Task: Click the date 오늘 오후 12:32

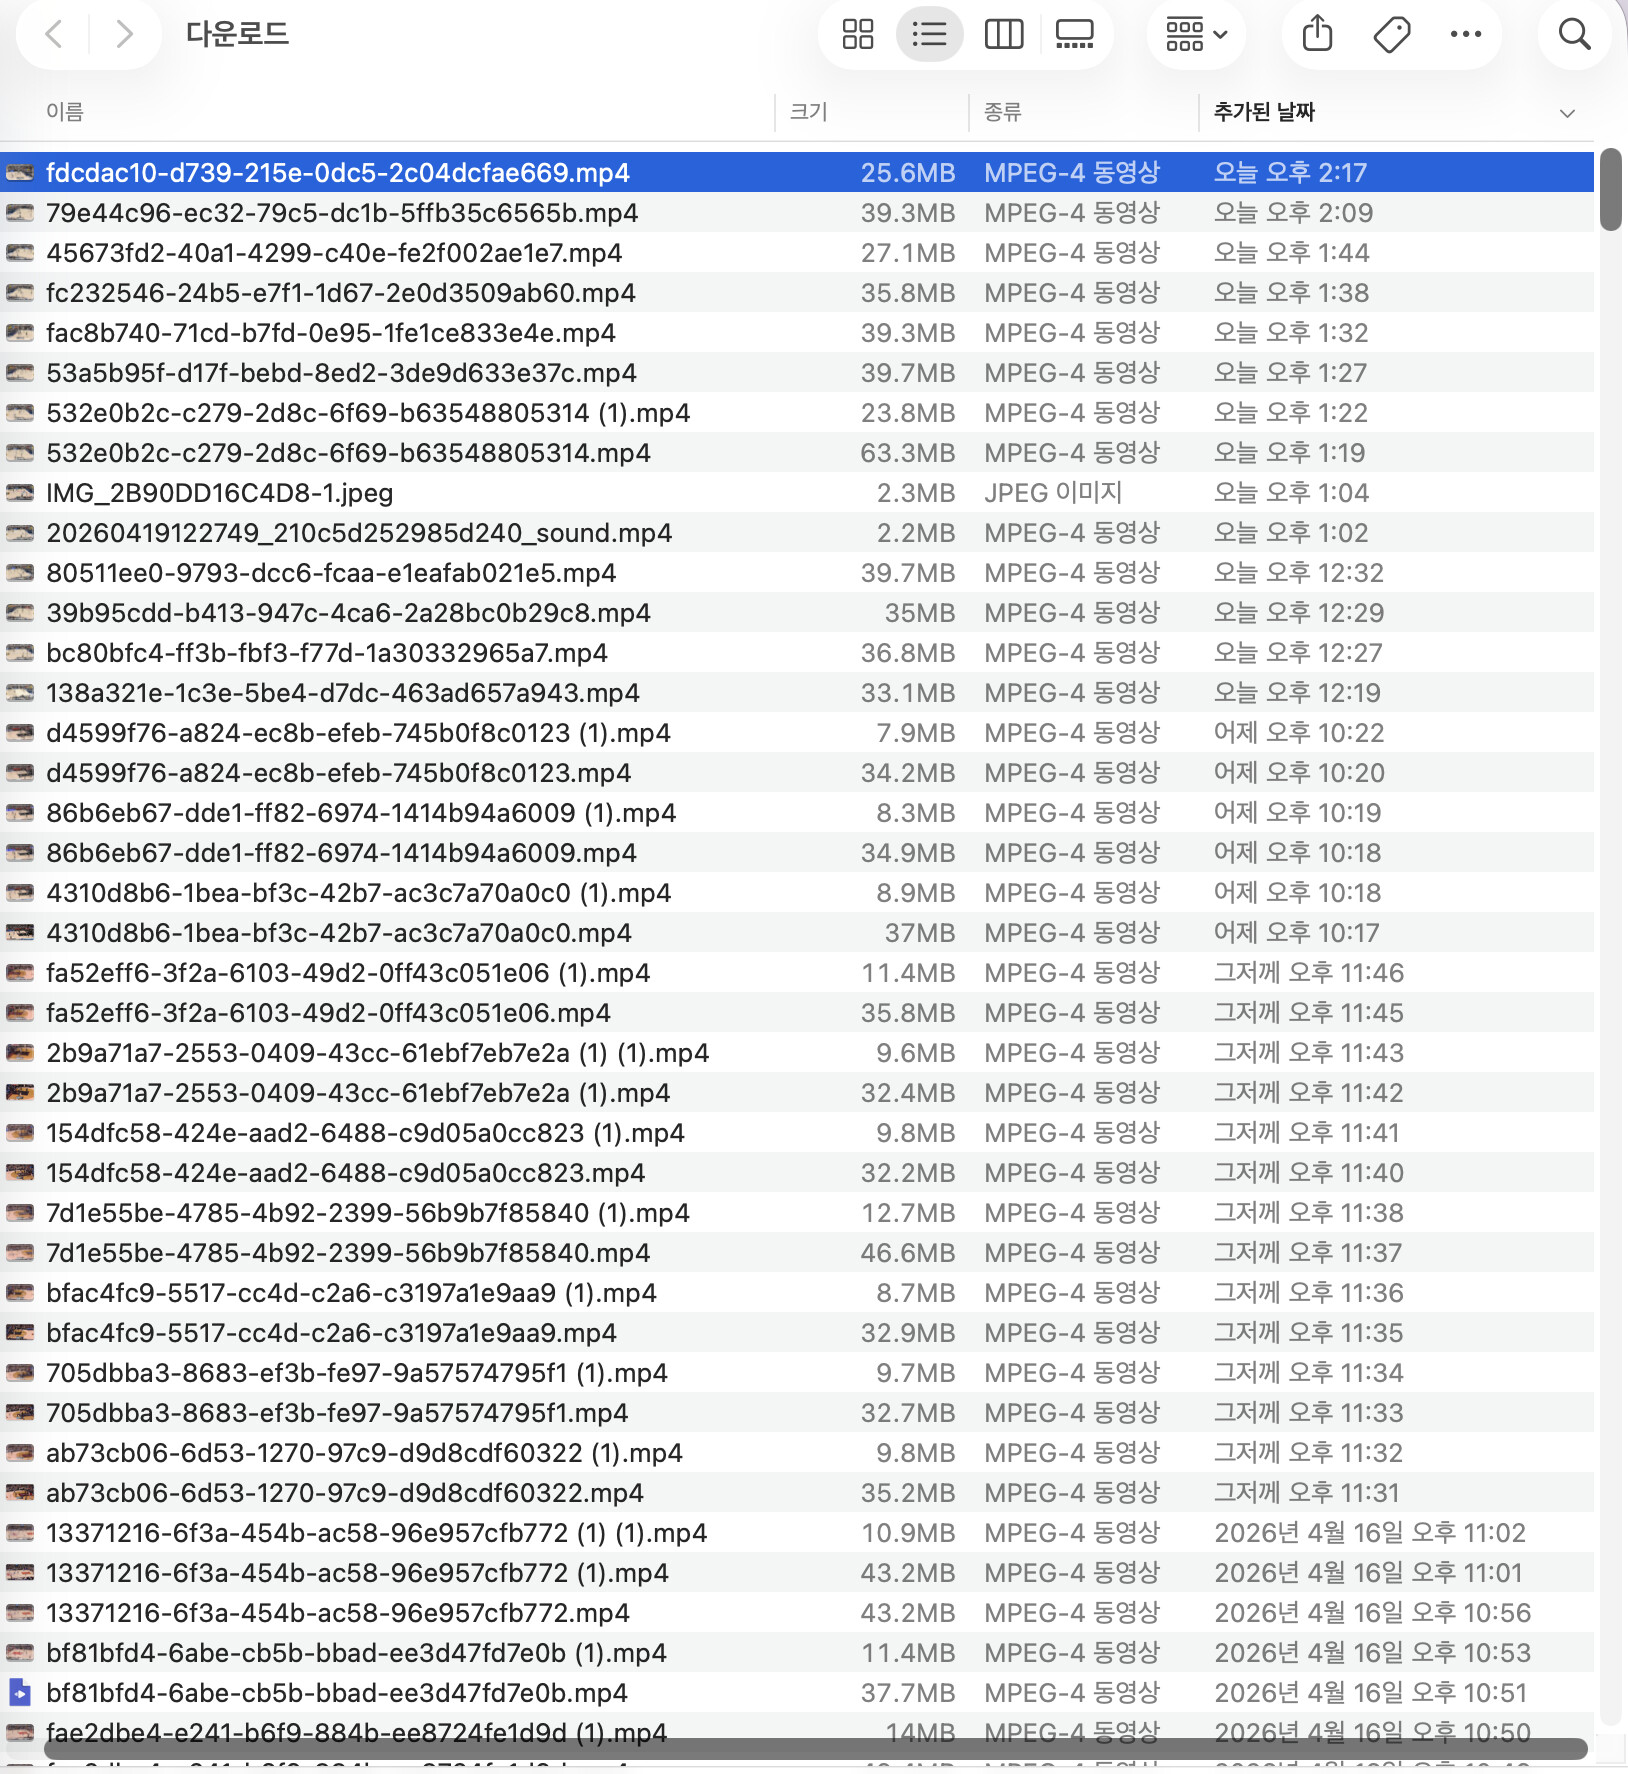Action: click(1299, 573)
